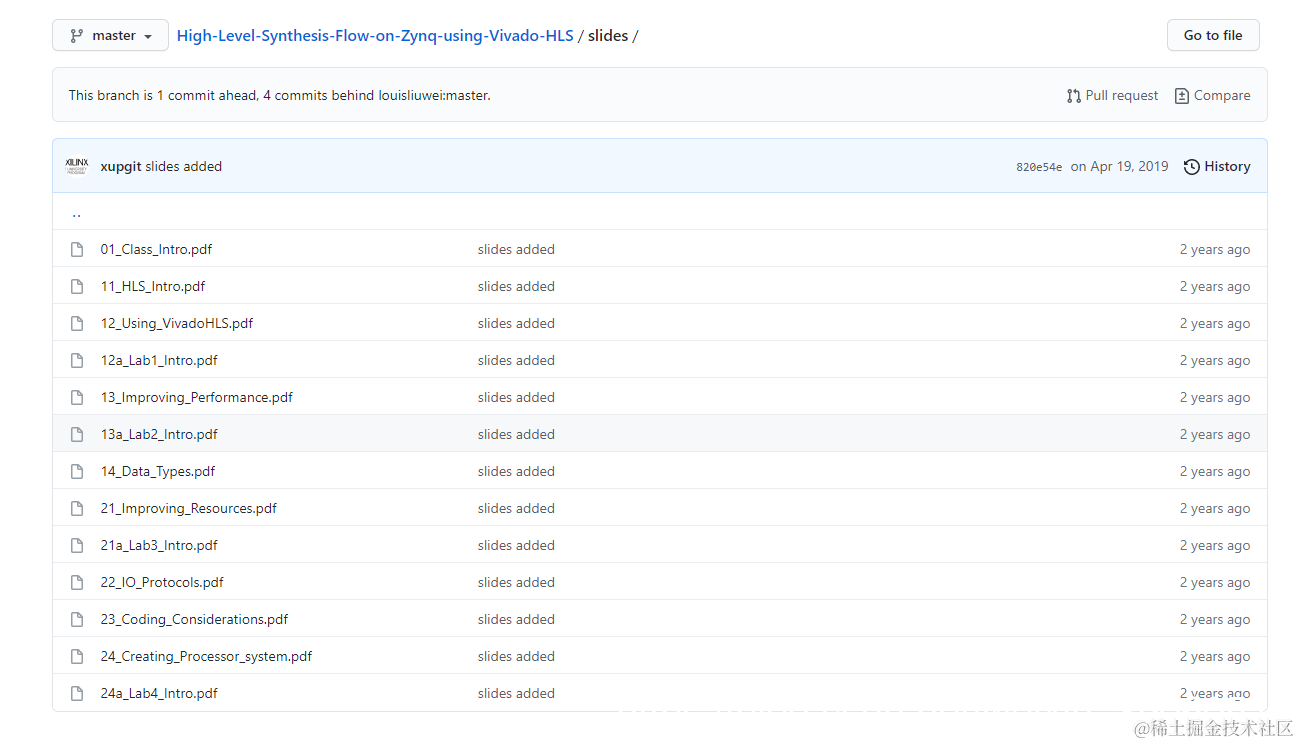Open 'slides added' commit for 24a_Lab4_Intro.pdf

(516, 693)
